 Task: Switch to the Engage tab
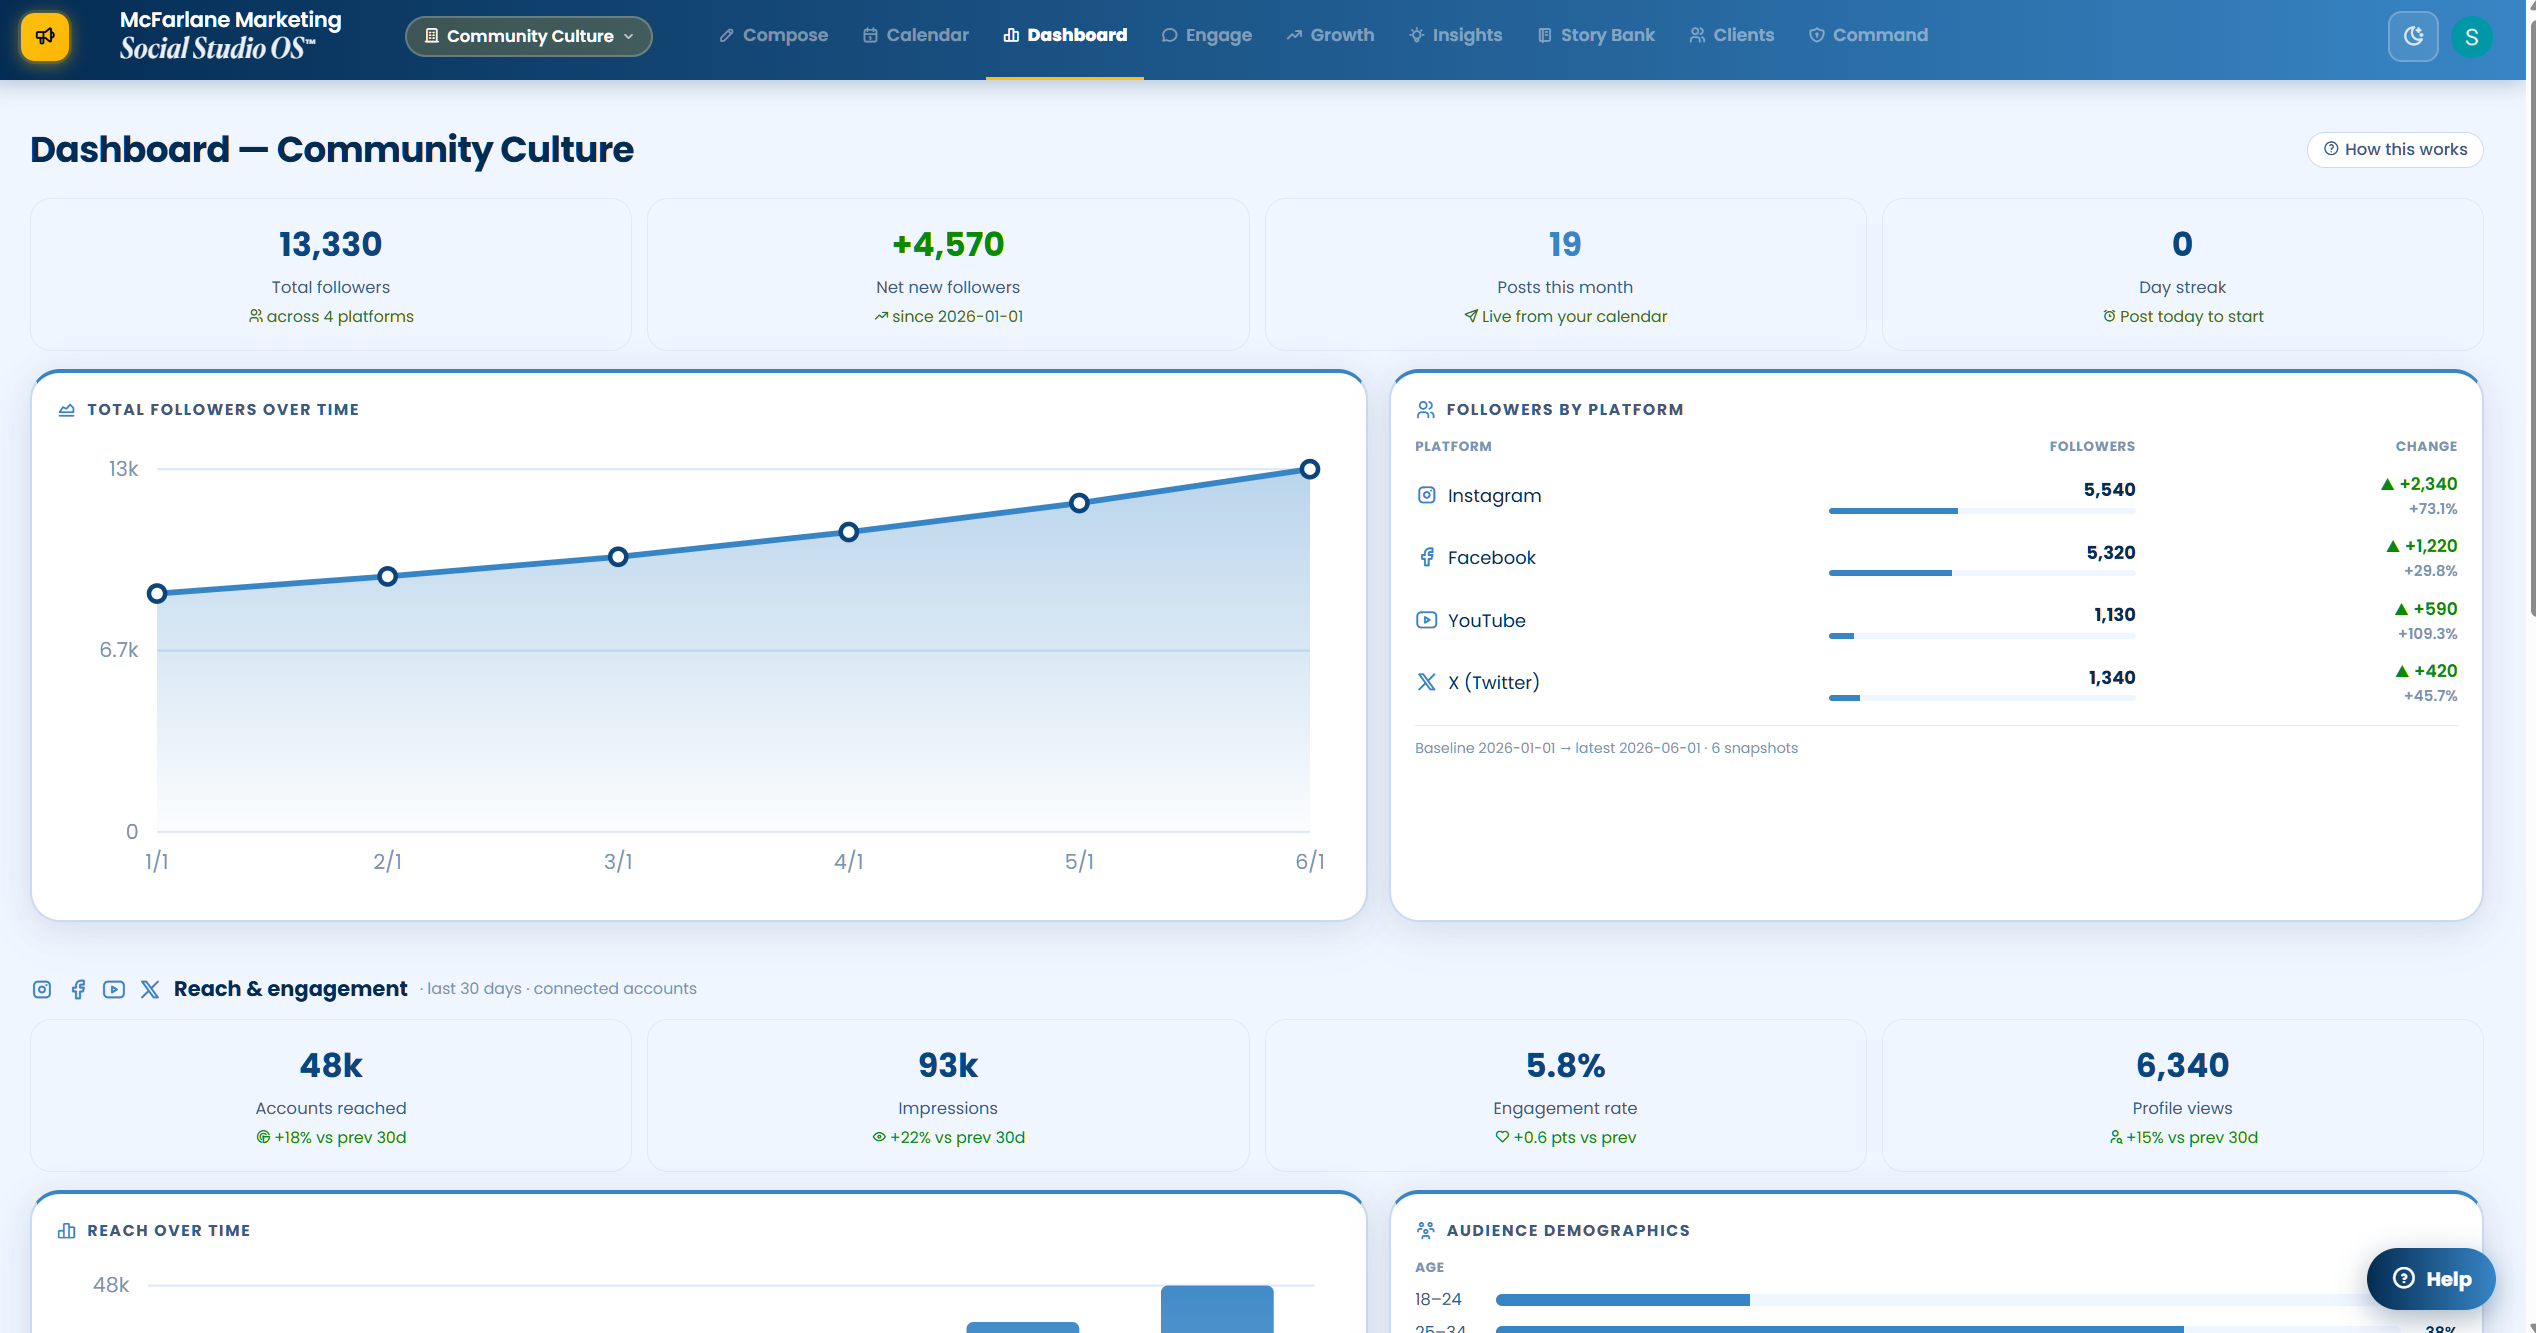[1206, 35]
